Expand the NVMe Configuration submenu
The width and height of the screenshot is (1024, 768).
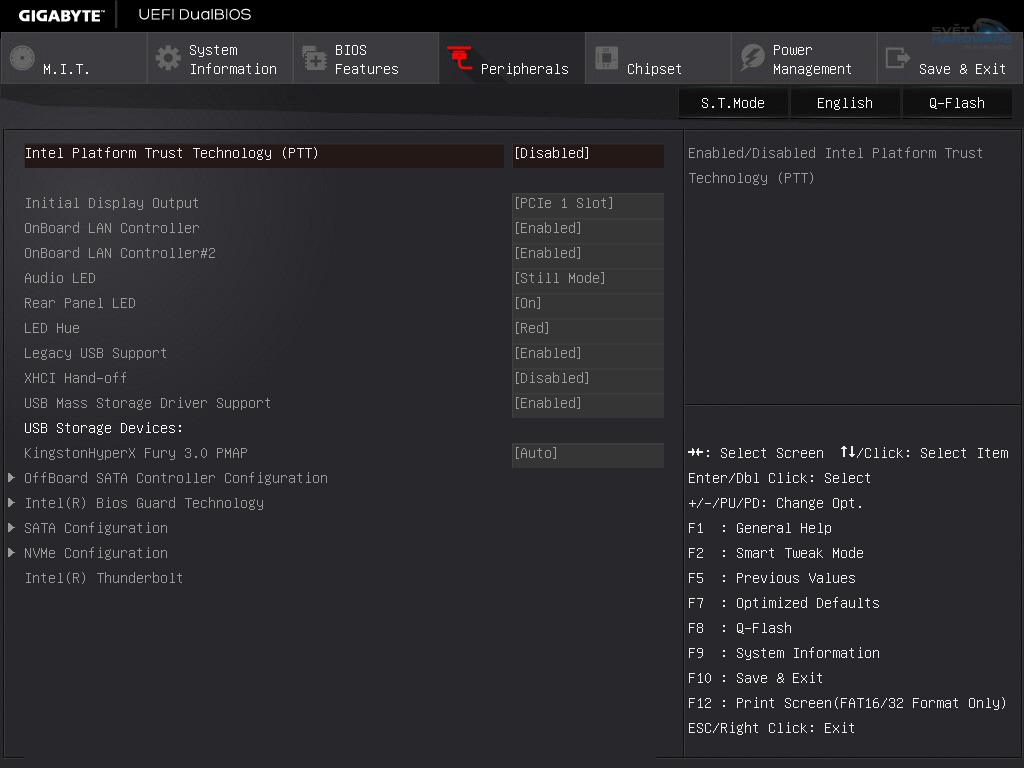[96, 554]
